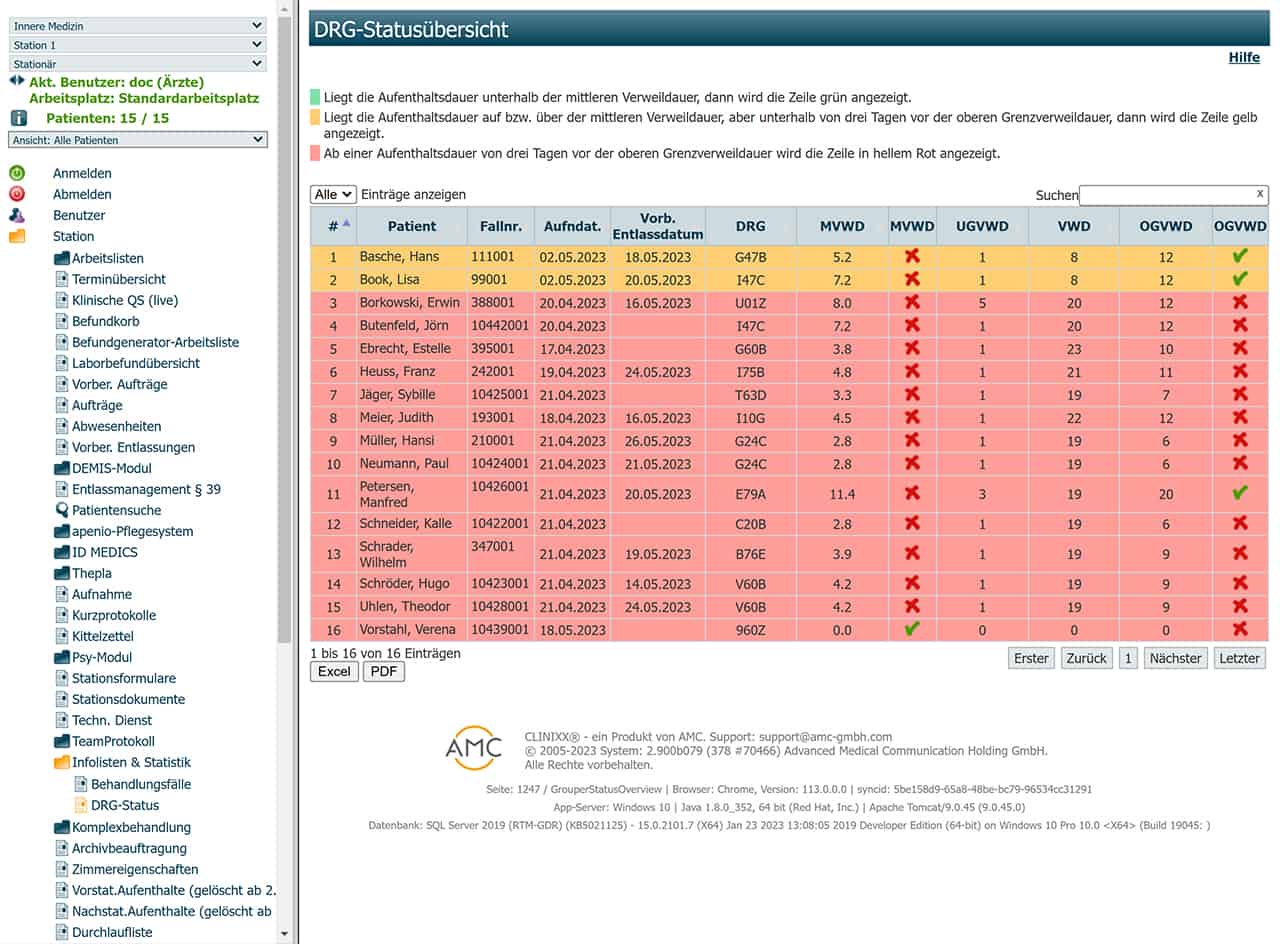Clear search field with x button
The image size is (1280, 944).
click(1260, 194)
